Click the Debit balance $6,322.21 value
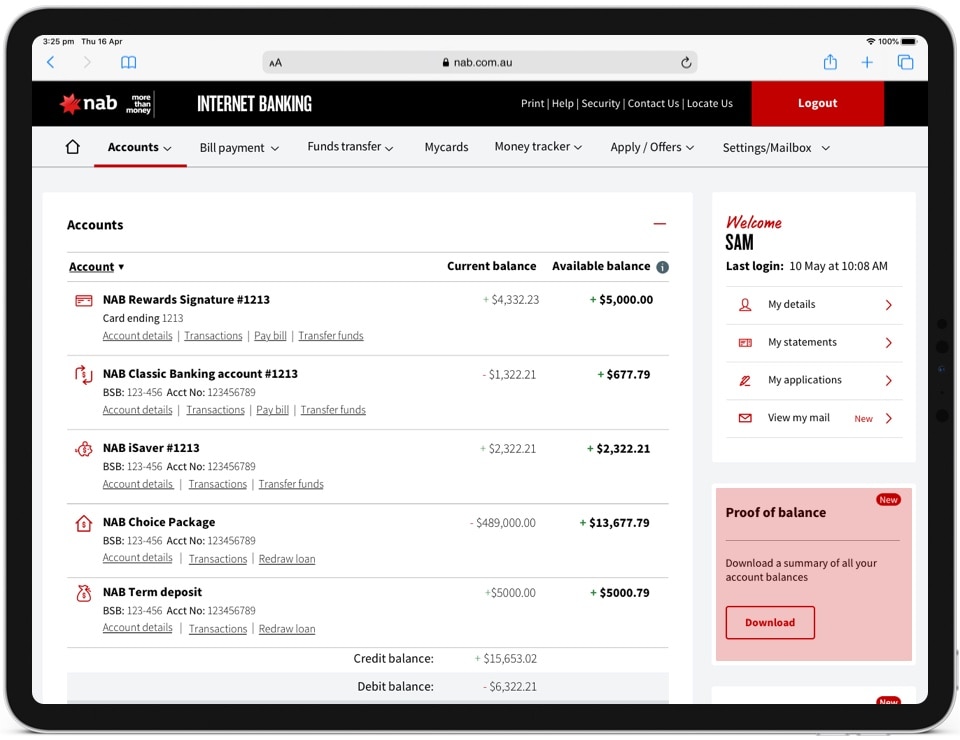 pyautogui.click(x=509, y=687)
